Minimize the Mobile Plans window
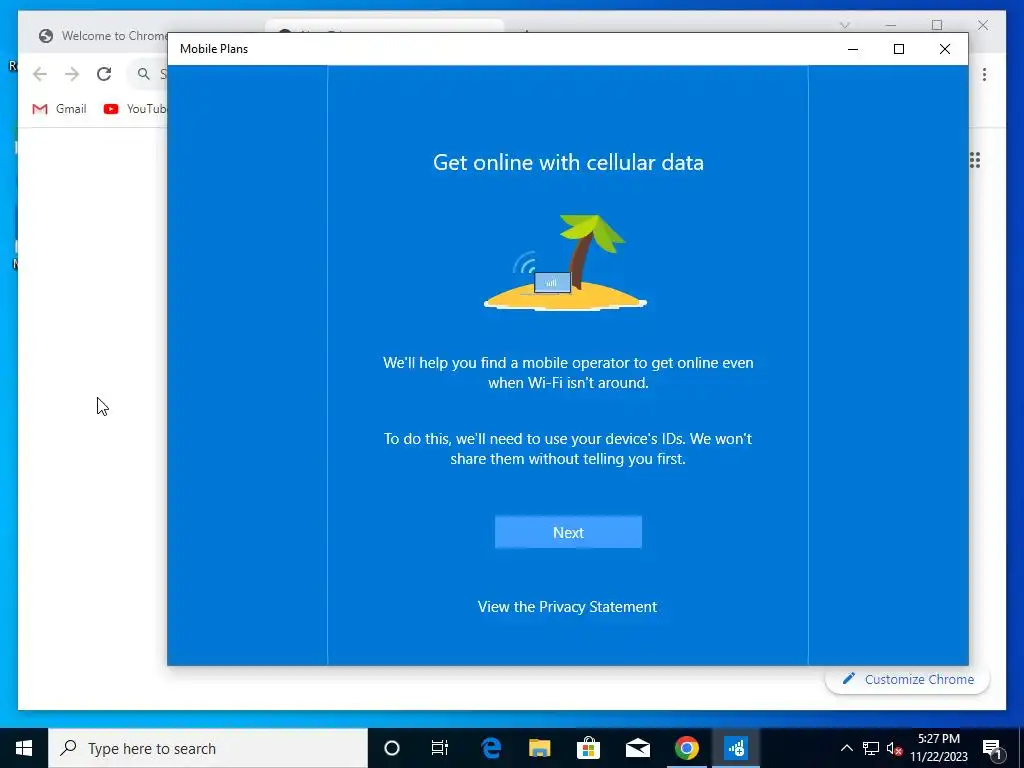The image size is (1024, 768). click(853, 49)
